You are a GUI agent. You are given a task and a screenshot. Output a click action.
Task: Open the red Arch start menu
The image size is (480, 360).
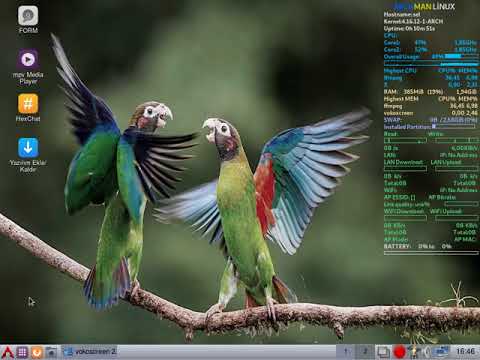(7, 352)
